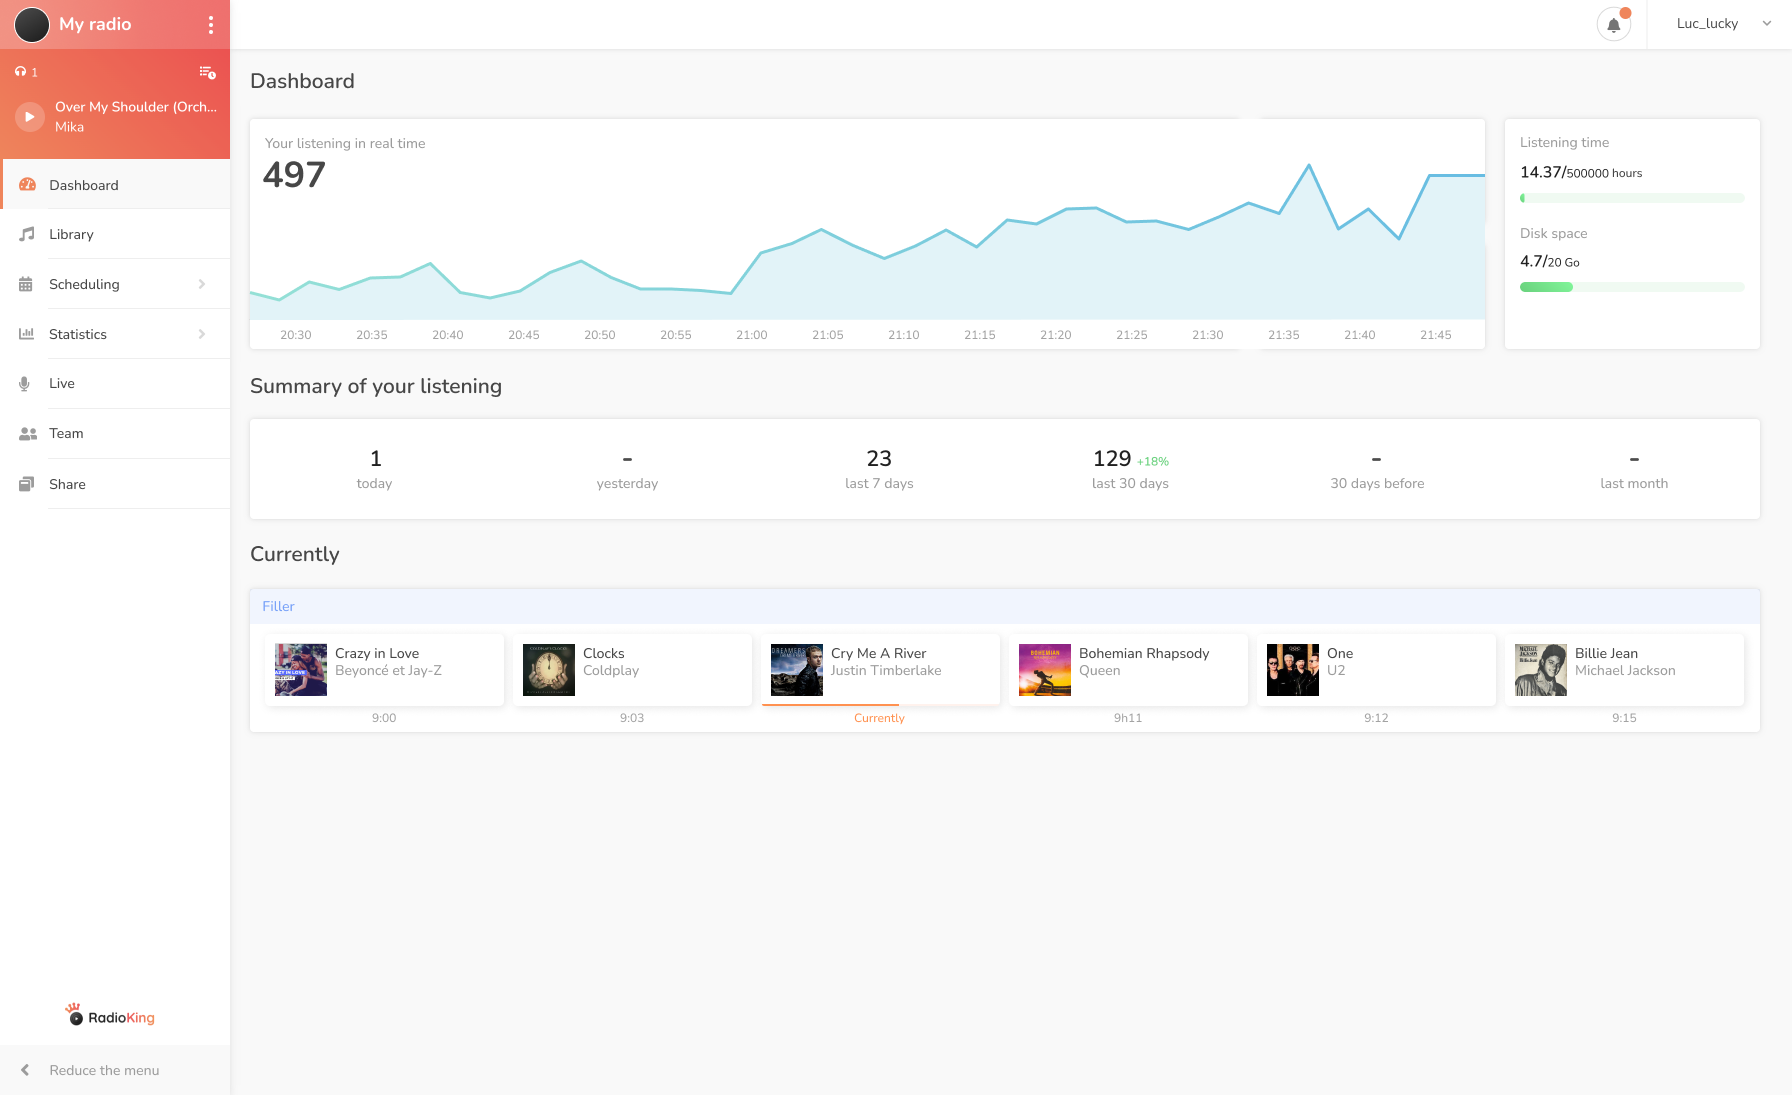Click the 4.7/20 Go disk space value
This screenshot has width=1792, height=1095.
[1550, 261]
